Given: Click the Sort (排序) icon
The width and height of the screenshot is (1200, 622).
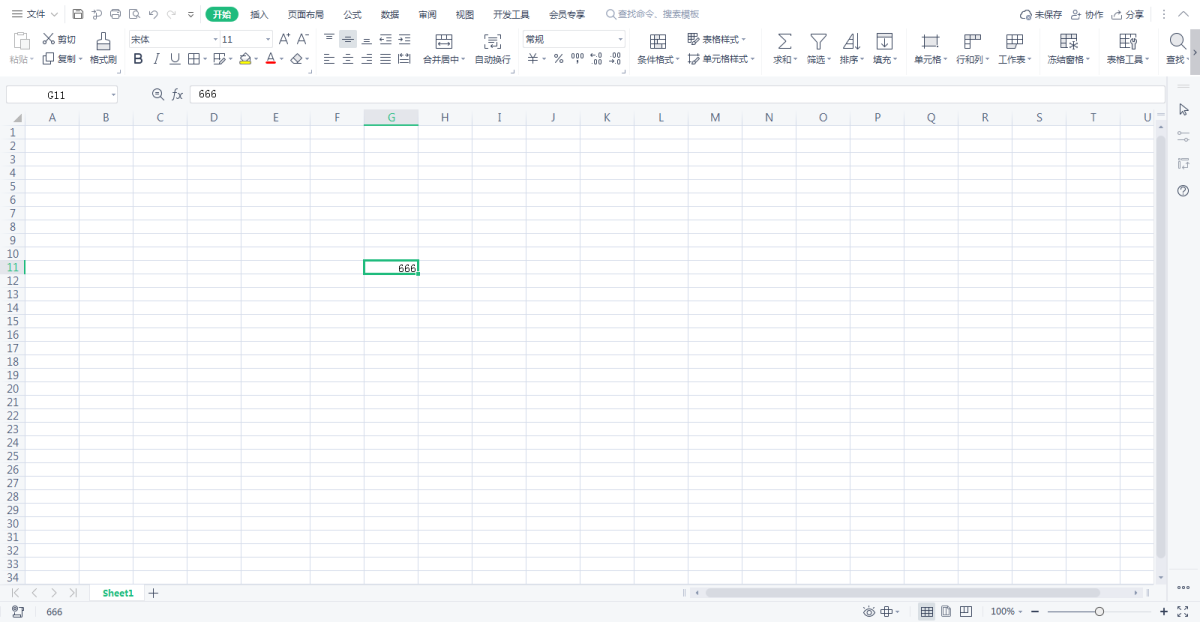Looking at the screenshot, I should click(851, 41).
